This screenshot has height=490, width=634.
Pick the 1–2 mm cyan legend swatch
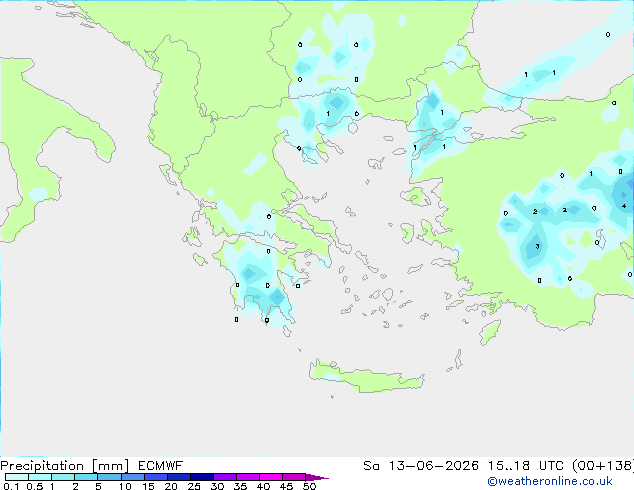63,477
